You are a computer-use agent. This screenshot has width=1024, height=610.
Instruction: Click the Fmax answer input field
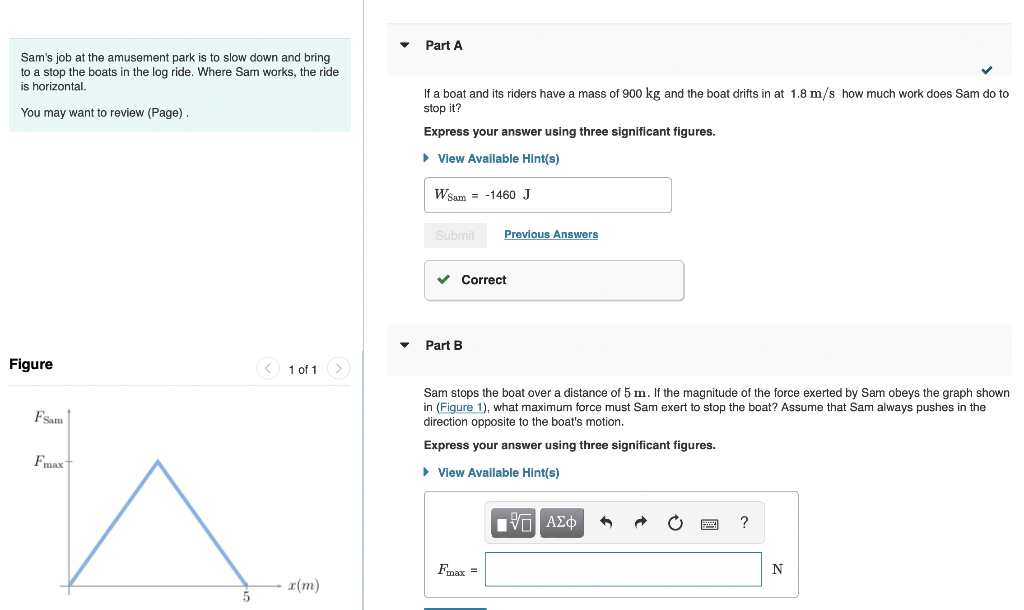pos(623,569)
